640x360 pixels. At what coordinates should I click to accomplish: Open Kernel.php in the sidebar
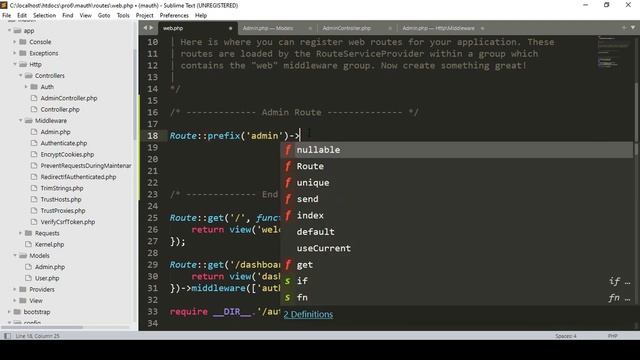[x=49, y=244]
